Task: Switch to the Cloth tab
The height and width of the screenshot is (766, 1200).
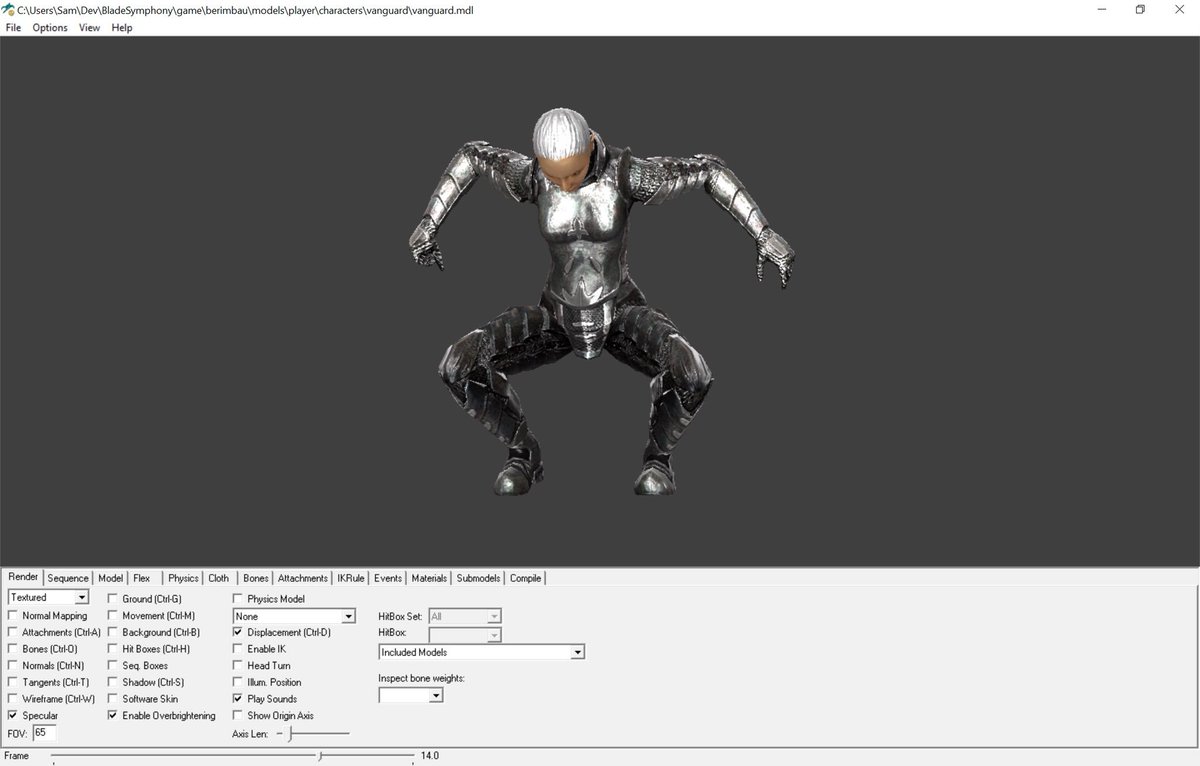Action: coord(218,578)
